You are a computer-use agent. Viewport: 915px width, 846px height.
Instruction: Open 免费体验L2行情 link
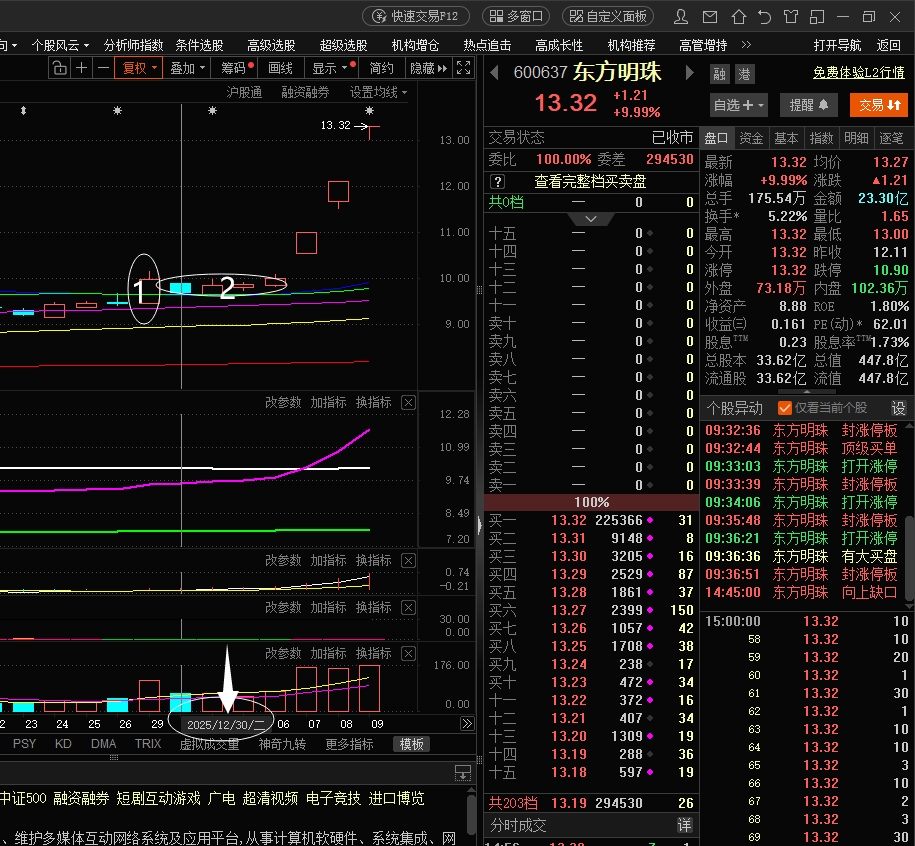(x=859, y=72)
